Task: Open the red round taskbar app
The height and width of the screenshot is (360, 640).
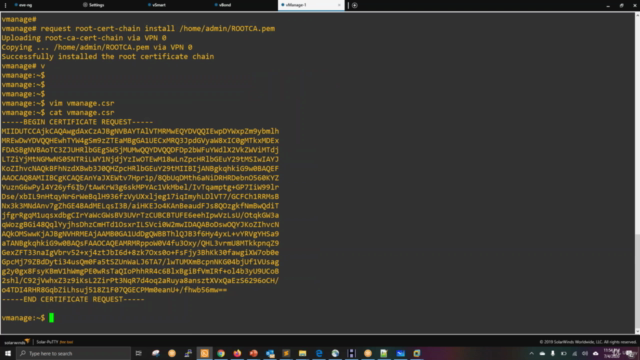Action: pyautogui.click(x=253, y=353)
